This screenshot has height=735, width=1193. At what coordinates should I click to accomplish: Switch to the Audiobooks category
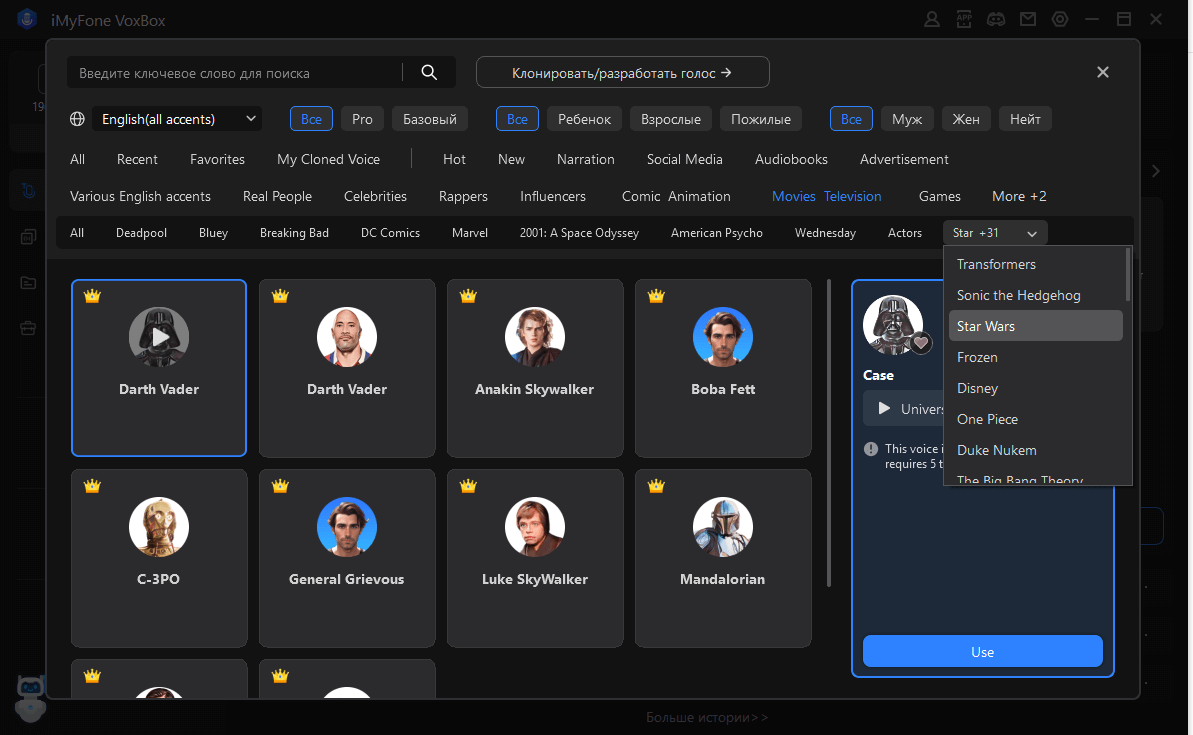click(791, 159)
